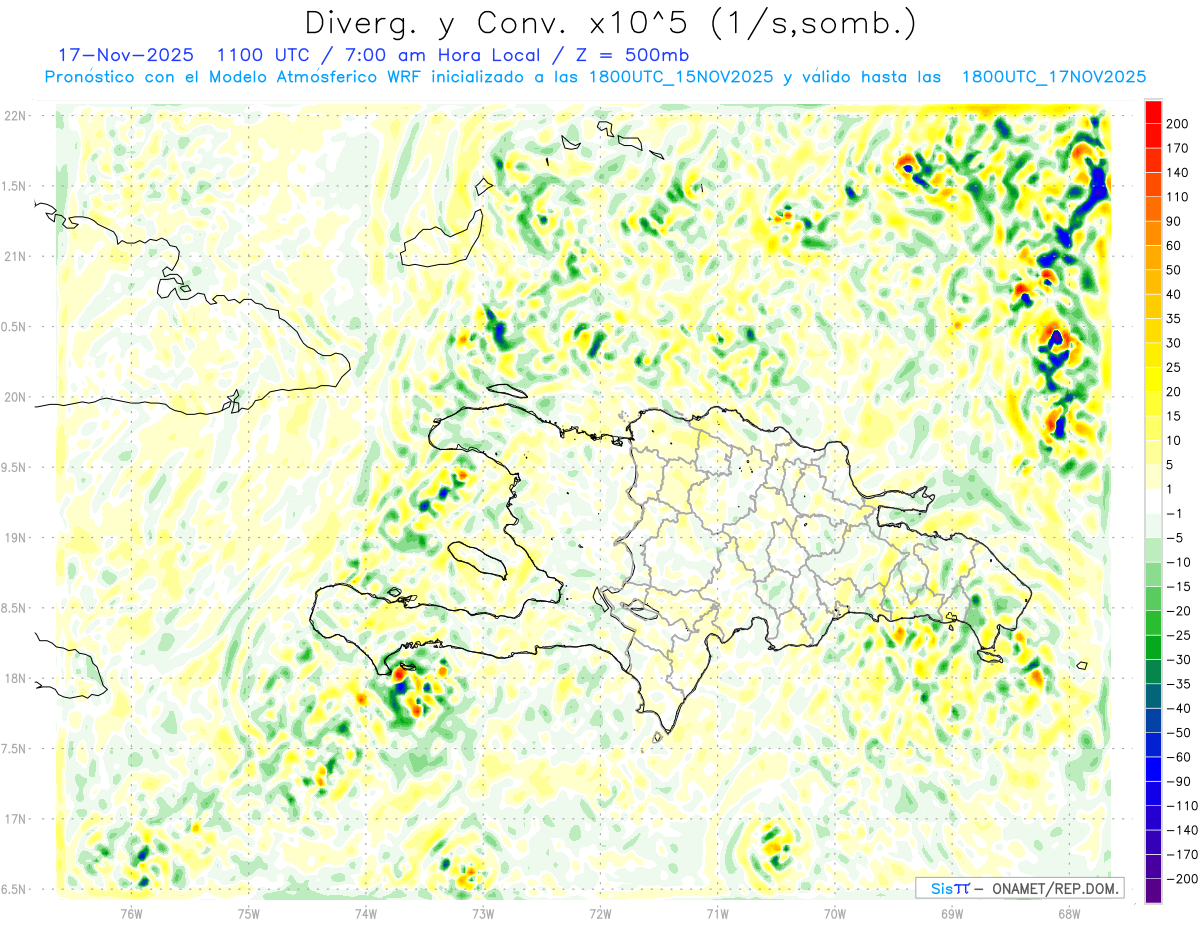This screenshot has width=1200, height=927.
Task: Pick the white colorbar segment between 1 and -1
Action: [1153, 501]
